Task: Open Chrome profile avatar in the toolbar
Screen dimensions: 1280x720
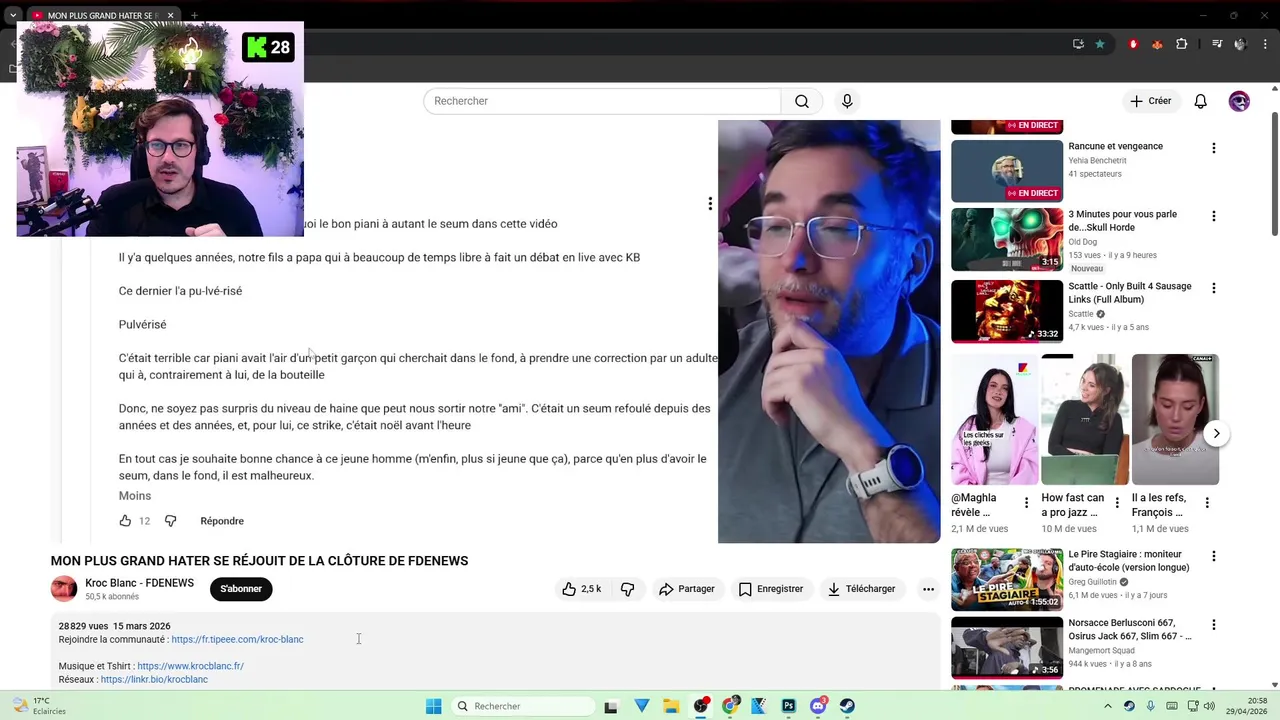Action: pyautogui.click(x=1240, y=44)
